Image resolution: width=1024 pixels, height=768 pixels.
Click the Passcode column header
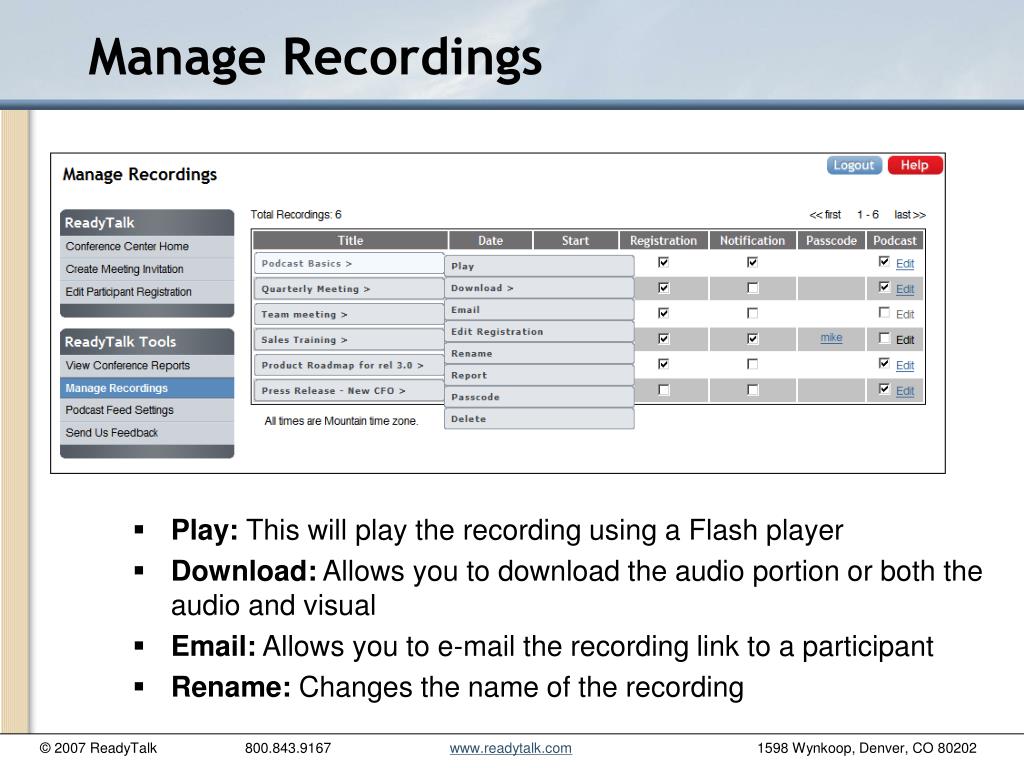(831, 240)
